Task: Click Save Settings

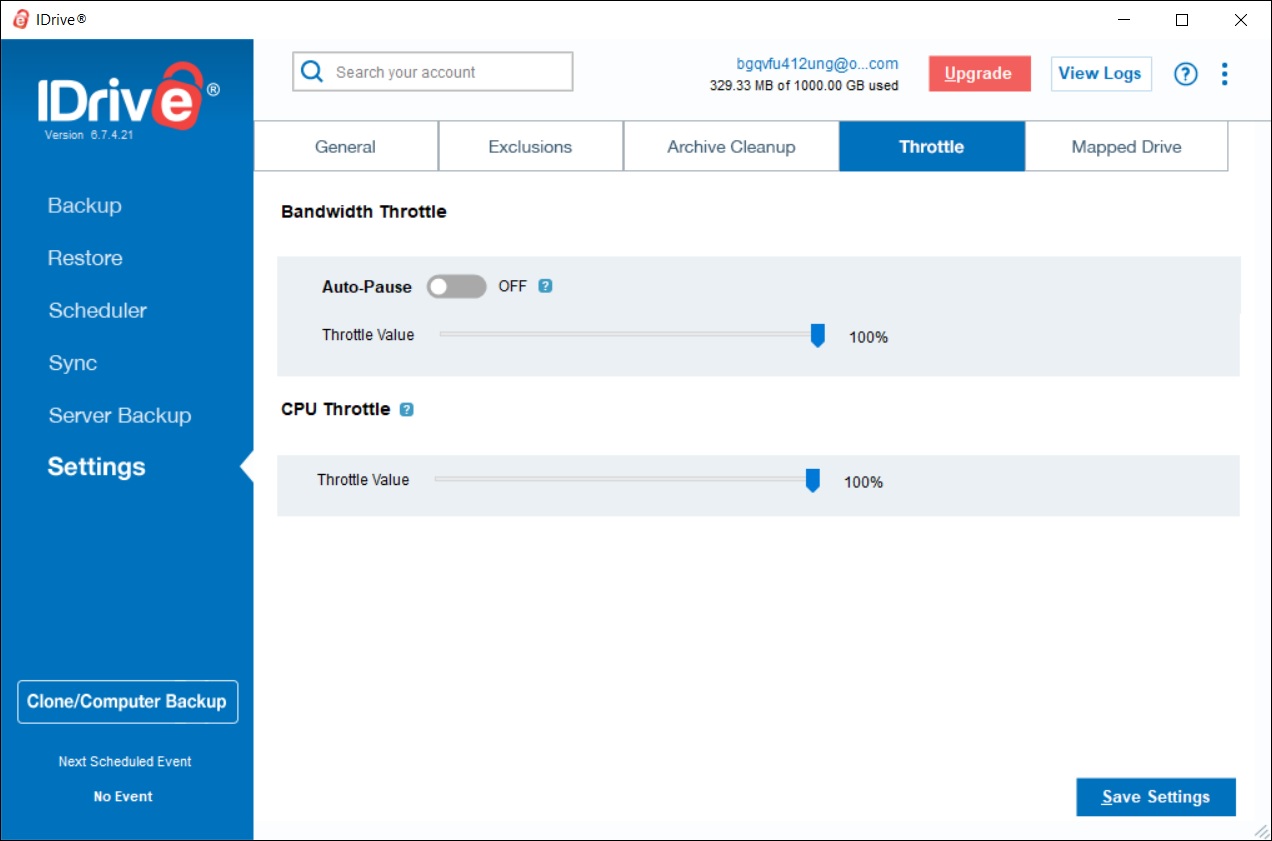Action: 1156,797
